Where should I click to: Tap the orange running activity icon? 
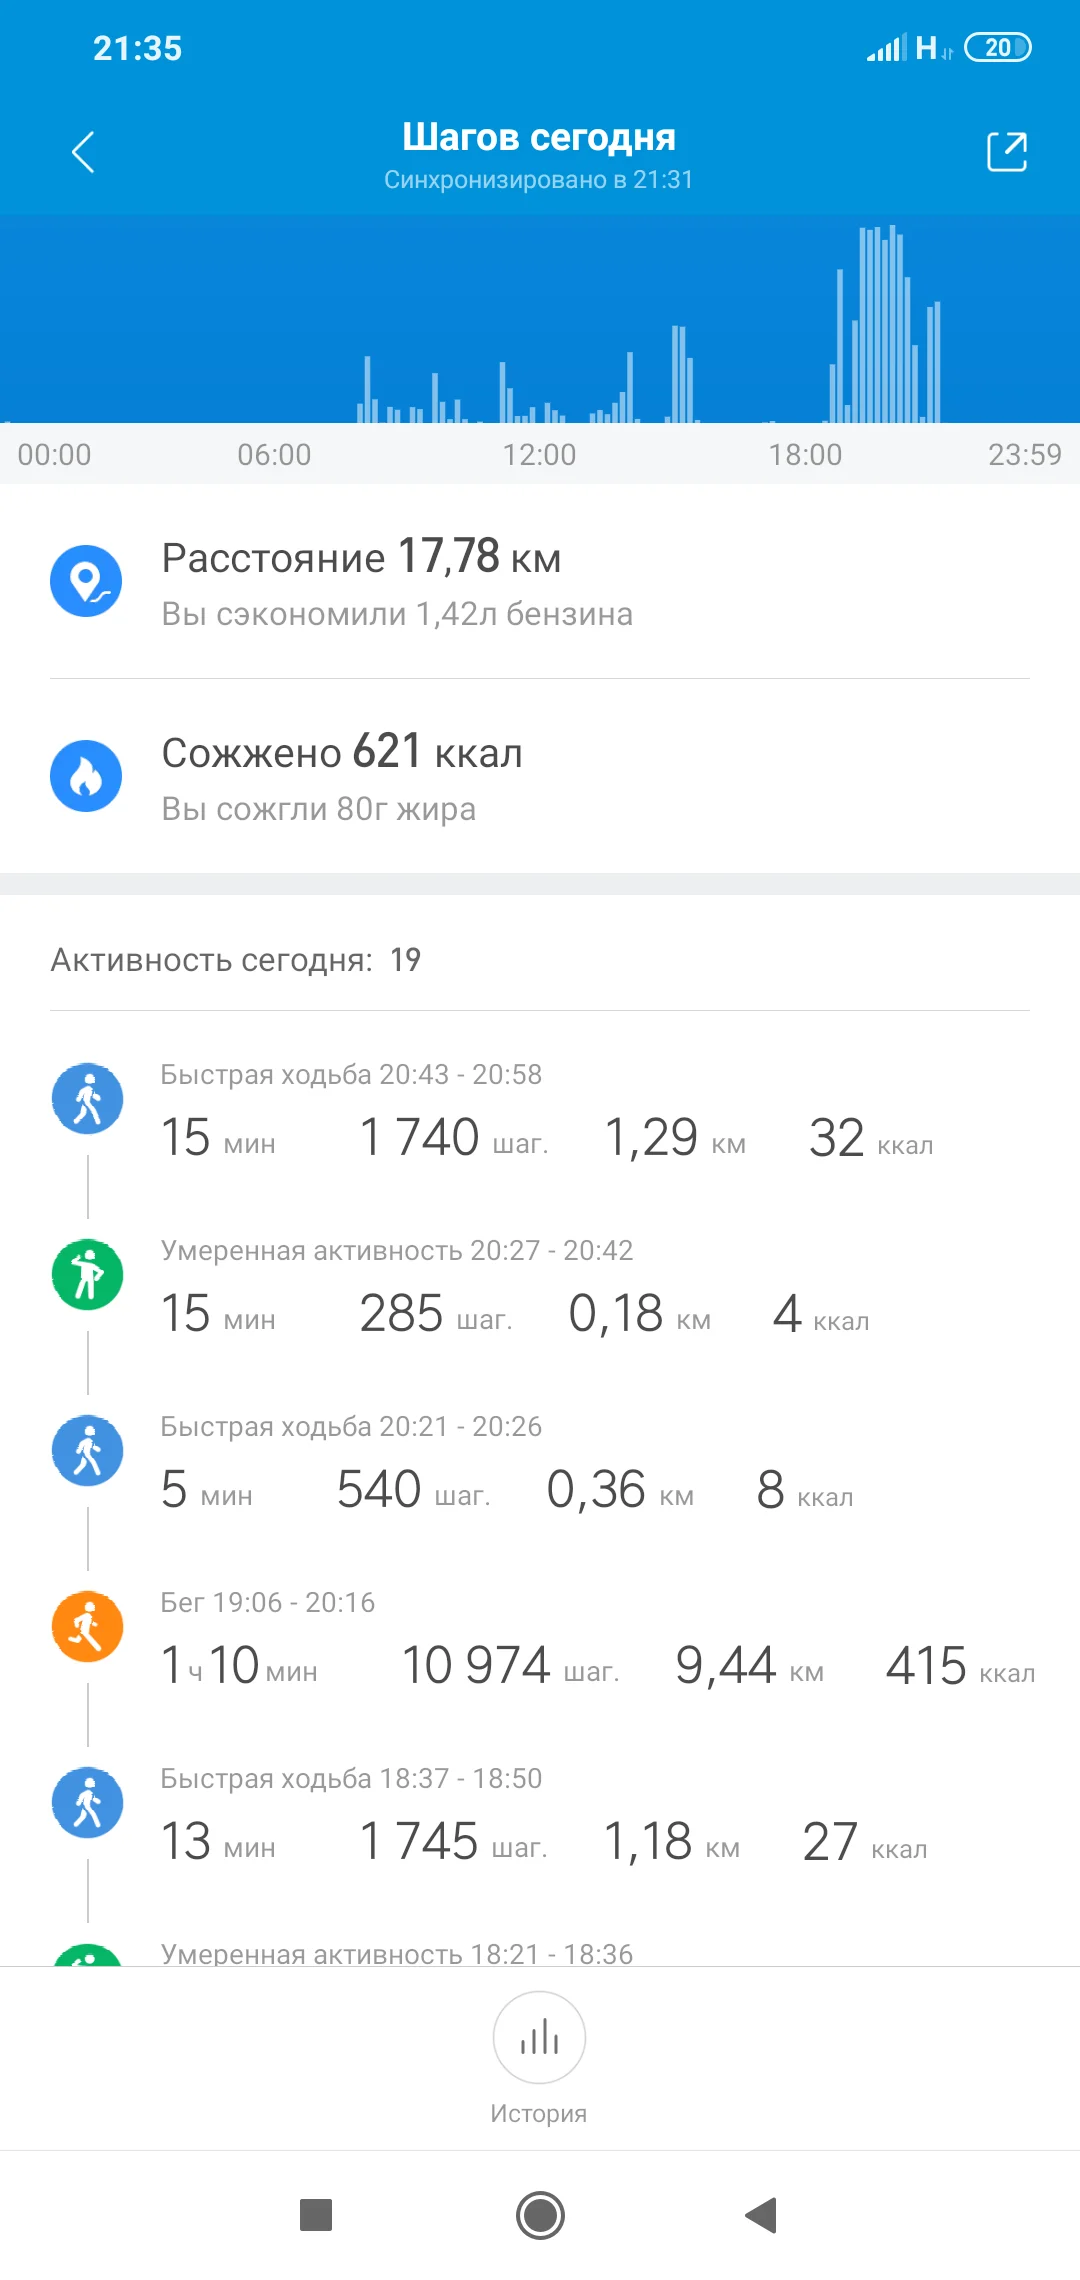pyautogui.click(x=88, y=1626)
